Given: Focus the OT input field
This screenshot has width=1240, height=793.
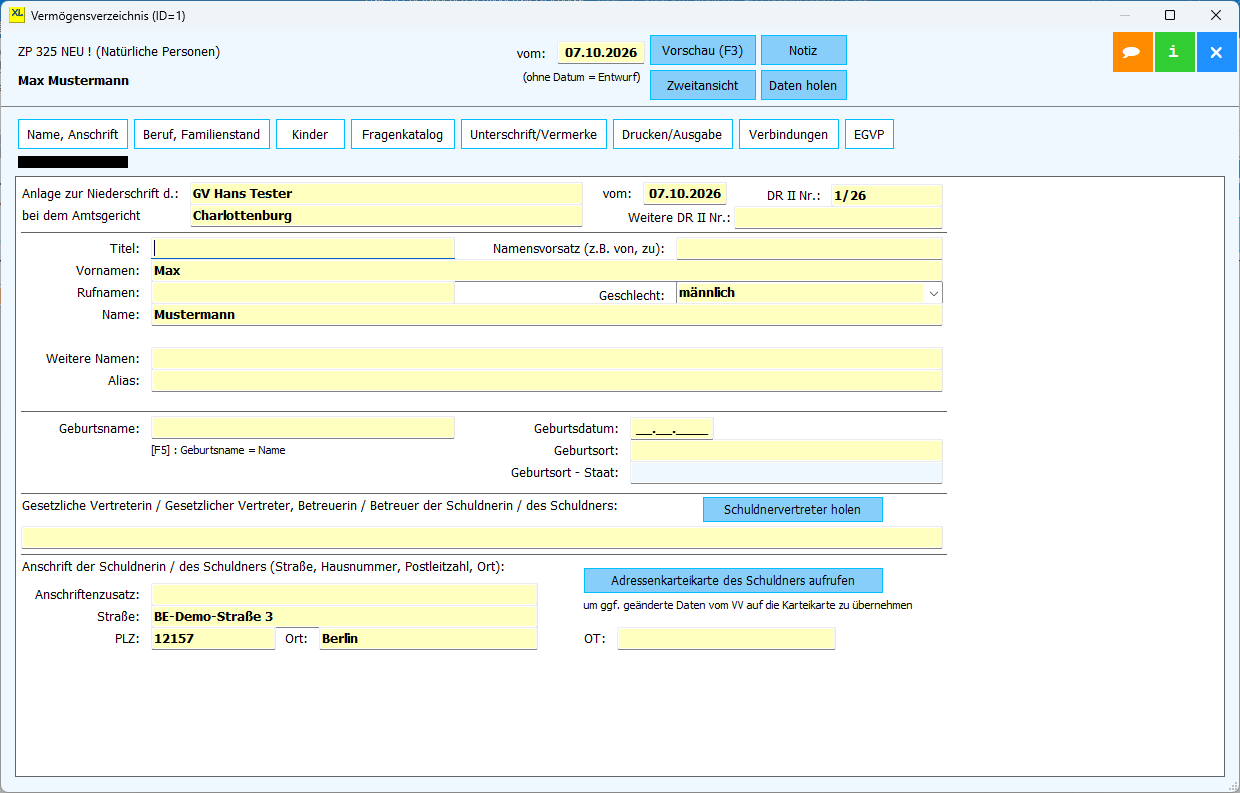Looking at the screenshot, I should [726, 638].
